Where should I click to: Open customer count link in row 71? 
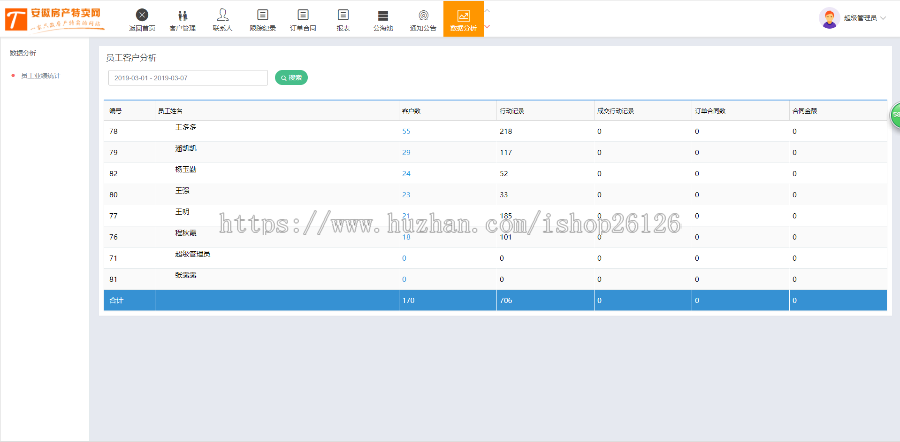tap(404, 258)
